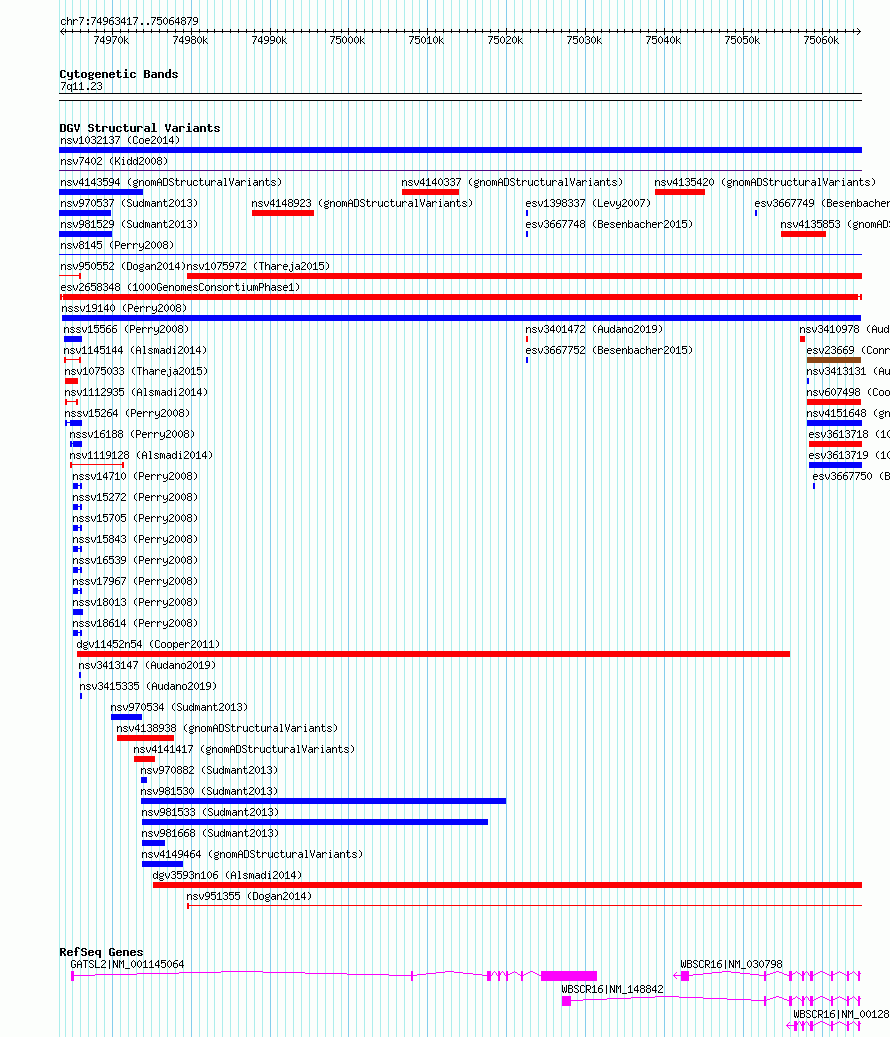Select the nsv1075972 (Thareja2015) label
The height and width of the screenshot is (1037, 890).
[258, 267]
